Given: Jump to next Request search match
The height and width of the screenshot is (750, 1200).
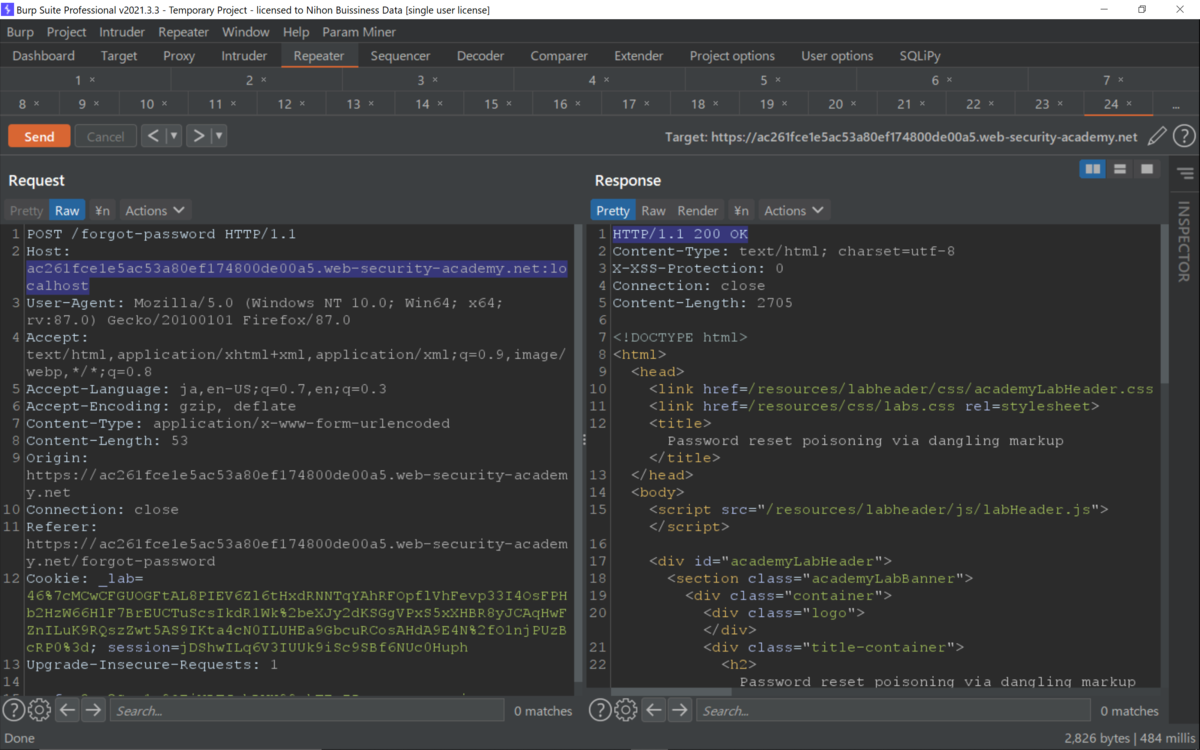Looking at the screenshot, I should (x=93, y=710).
